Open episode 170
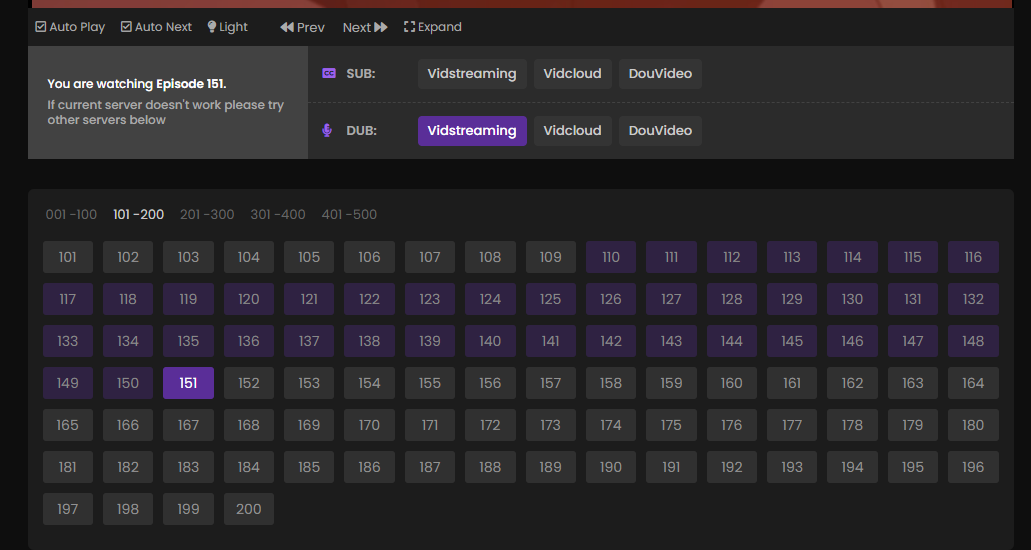Screen dimensions: 1031x550 [370, 425]
